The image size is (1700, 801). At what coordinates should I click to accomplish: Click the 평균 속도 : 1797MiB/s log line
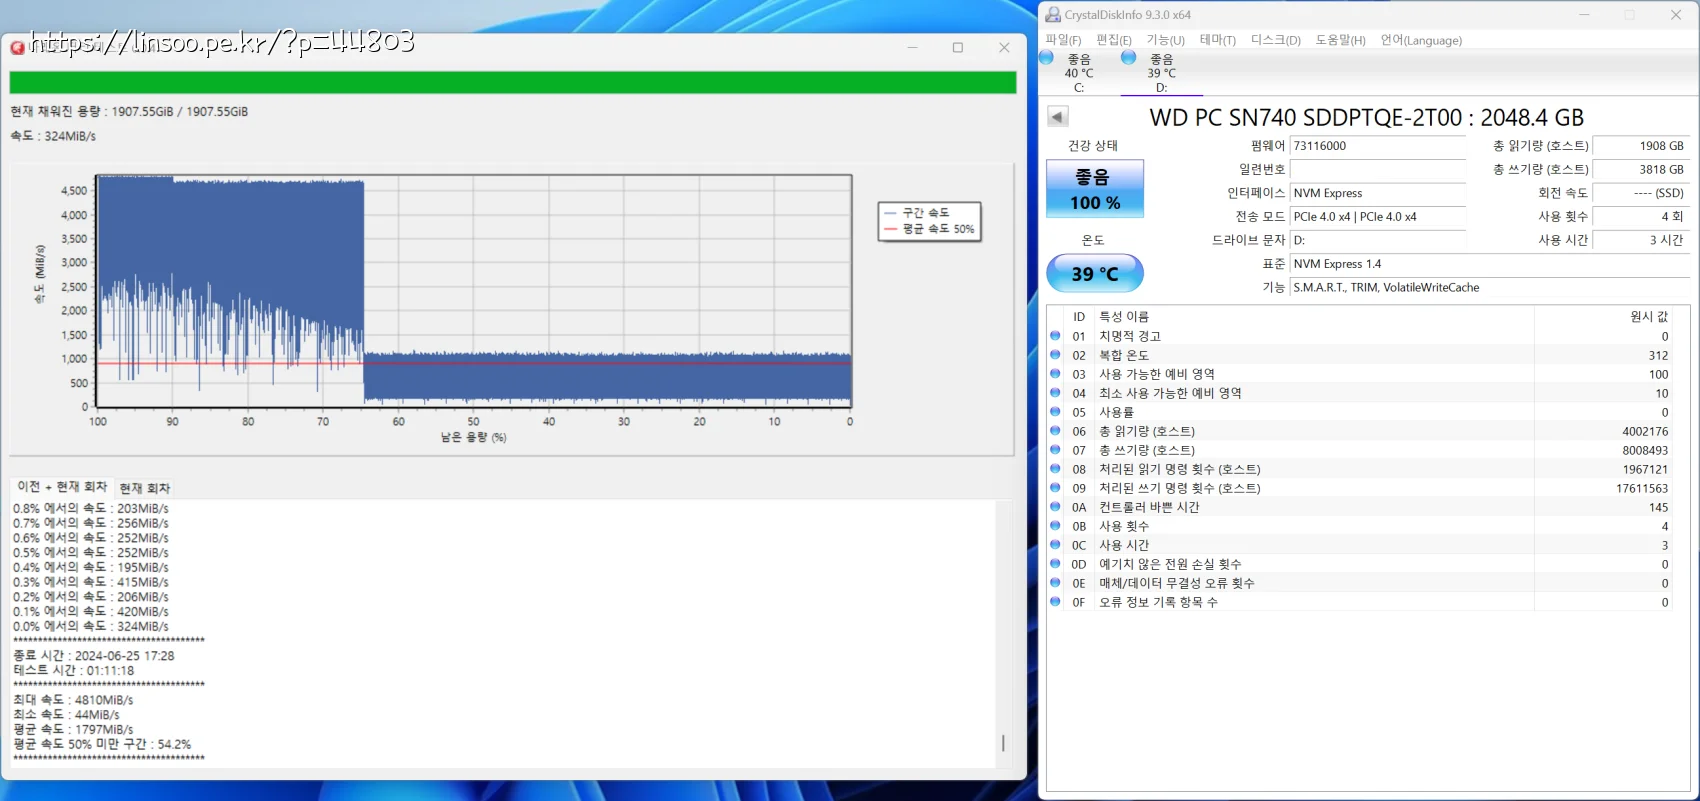[73, 730]
